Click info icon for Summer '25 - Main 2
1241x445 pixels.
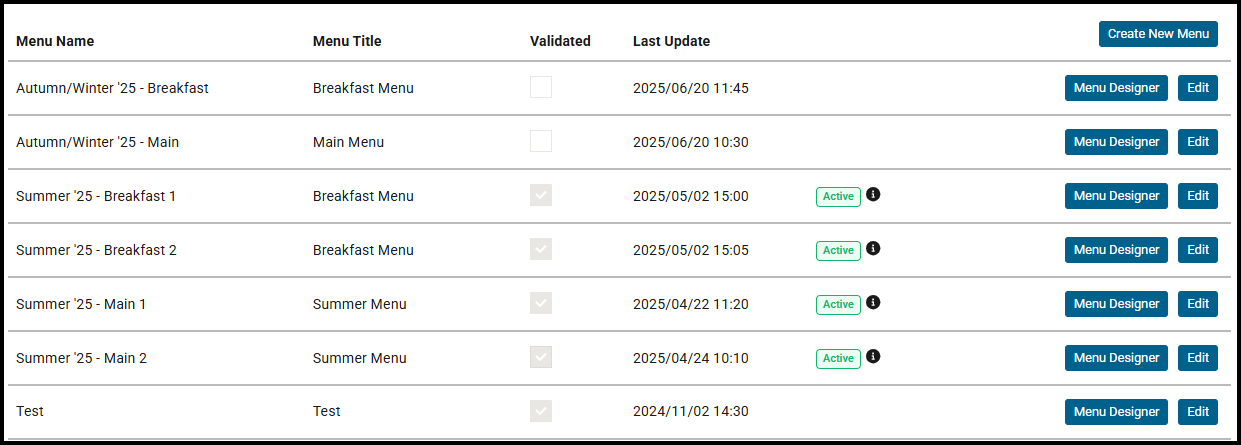tap(873, 356)
